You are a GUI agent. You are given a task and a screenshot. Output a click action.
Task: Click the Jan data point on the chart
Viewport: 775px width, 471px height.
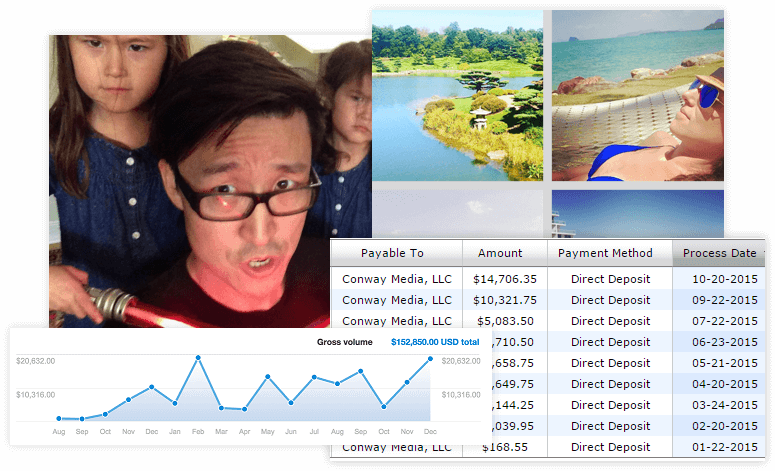coord(175,403)
